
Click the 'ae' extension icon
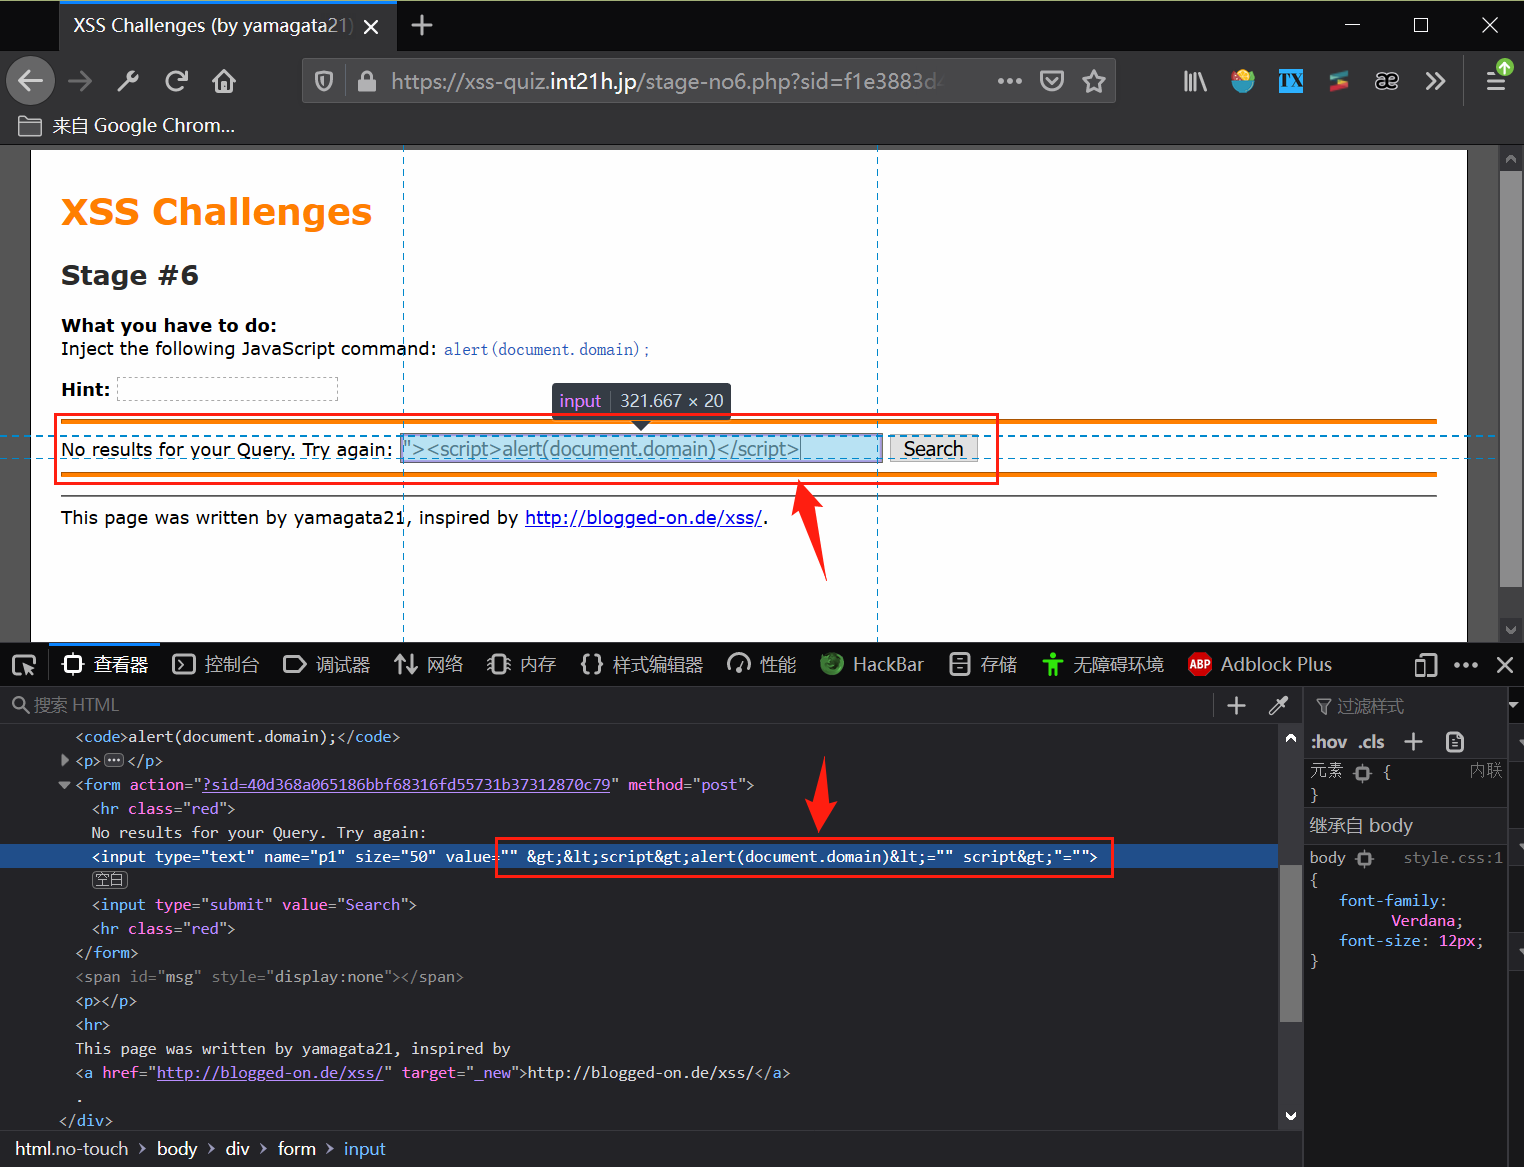(1387, 81)
